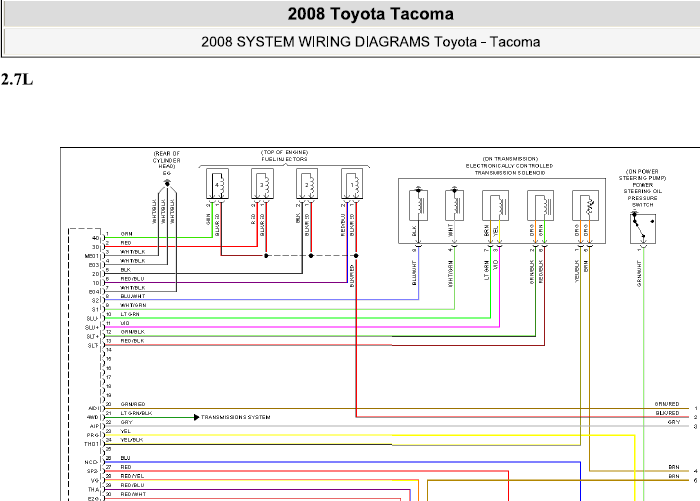Screen dimensions: 700x501
Task: Click the 'SLT+' terminal label
Action: (x=92, y=337)
